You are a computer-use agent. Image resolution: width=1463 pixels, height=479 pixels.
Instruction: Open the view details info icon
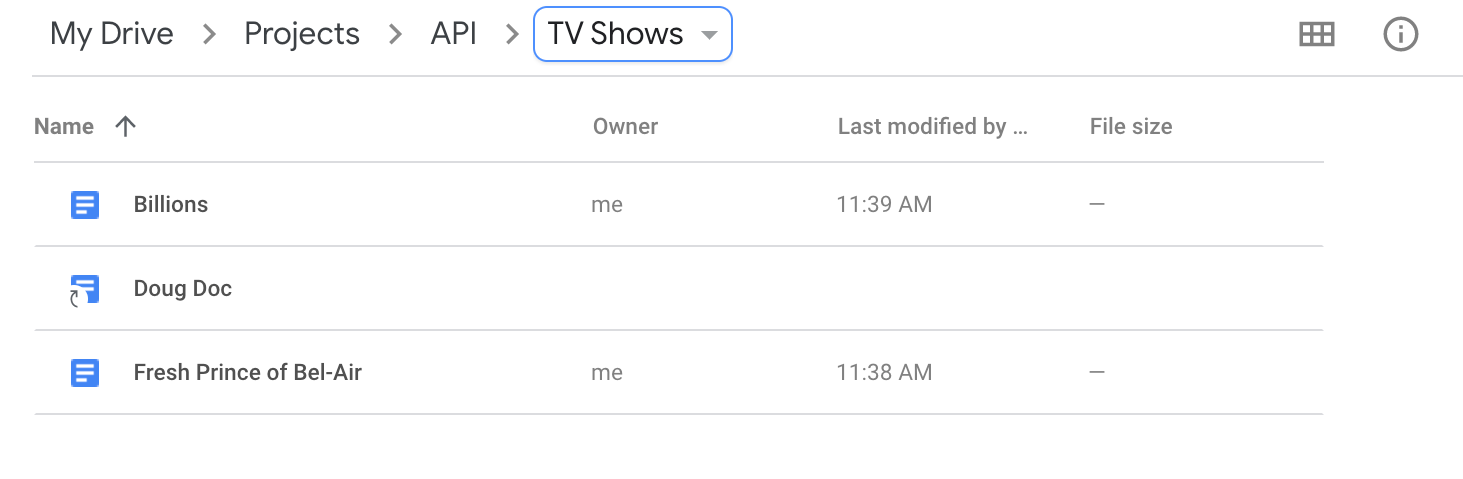[1400, 34]
